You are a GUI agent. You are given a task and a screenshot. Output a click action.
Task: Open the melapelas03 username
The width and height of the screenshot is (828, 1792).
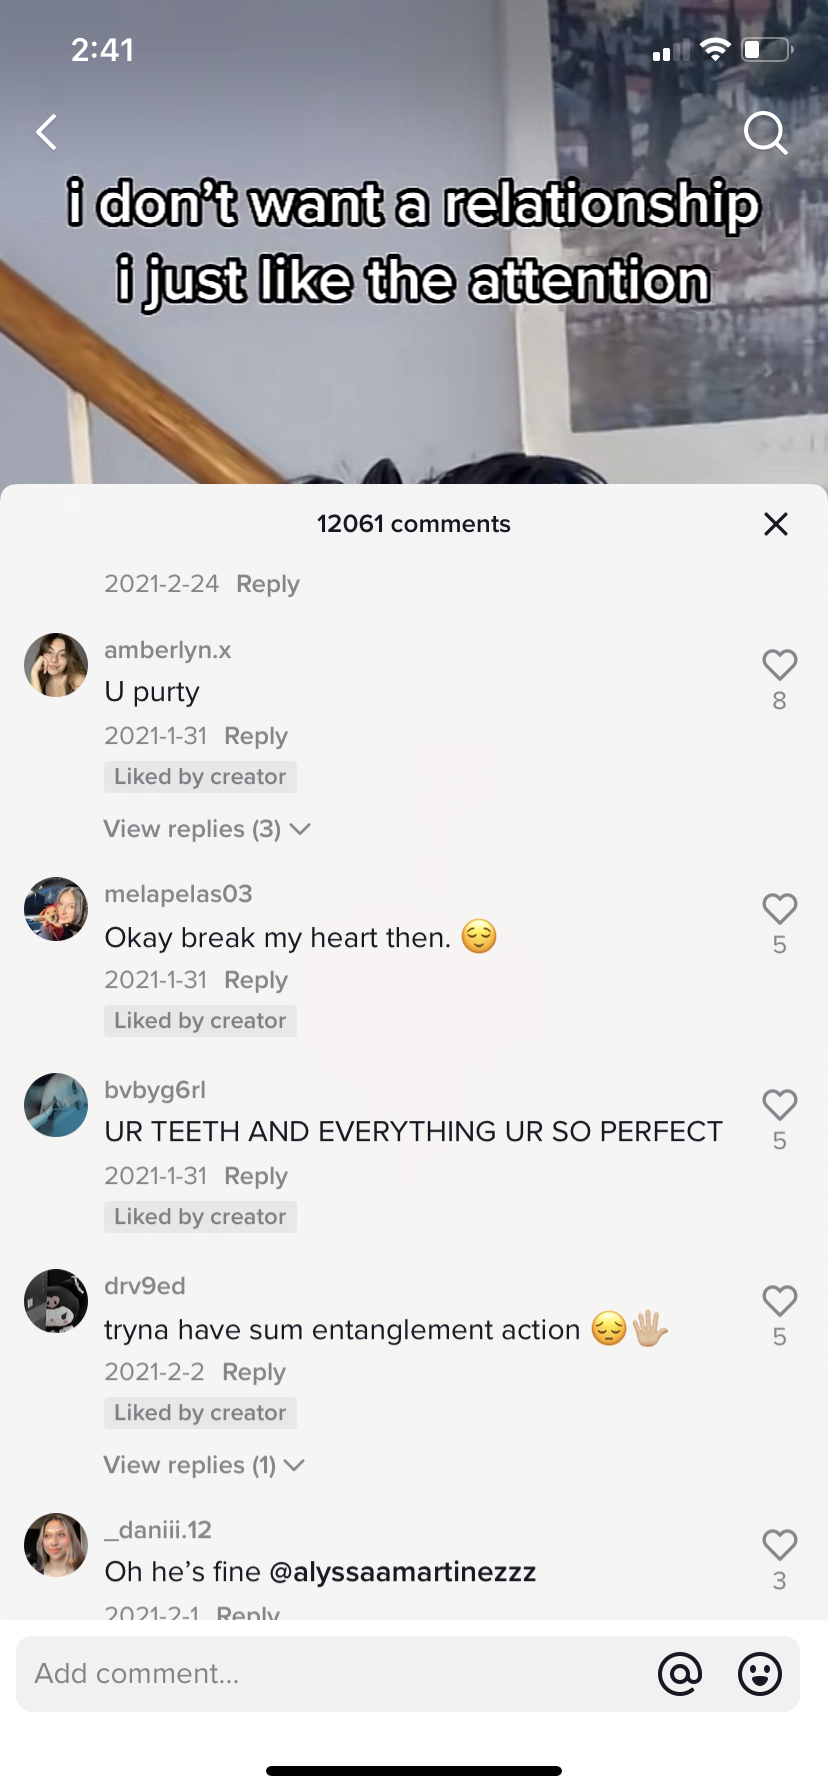[178, 894]
